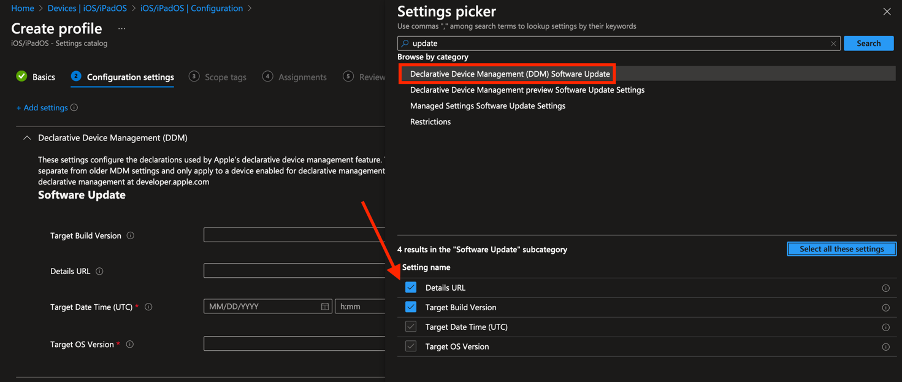
Task: Click the MM/DD/YYYY date input
Action: coord(267,307)
